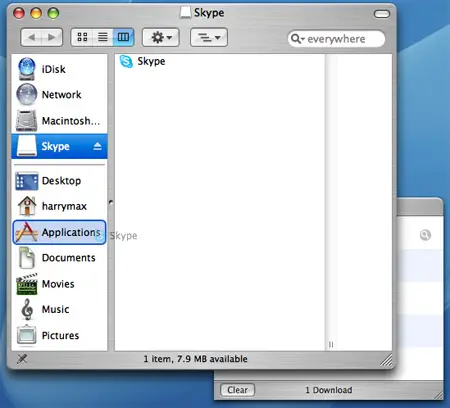Open Music folder in sidebar
Viewport: 450px width, 408px height.
coord(59,309)
